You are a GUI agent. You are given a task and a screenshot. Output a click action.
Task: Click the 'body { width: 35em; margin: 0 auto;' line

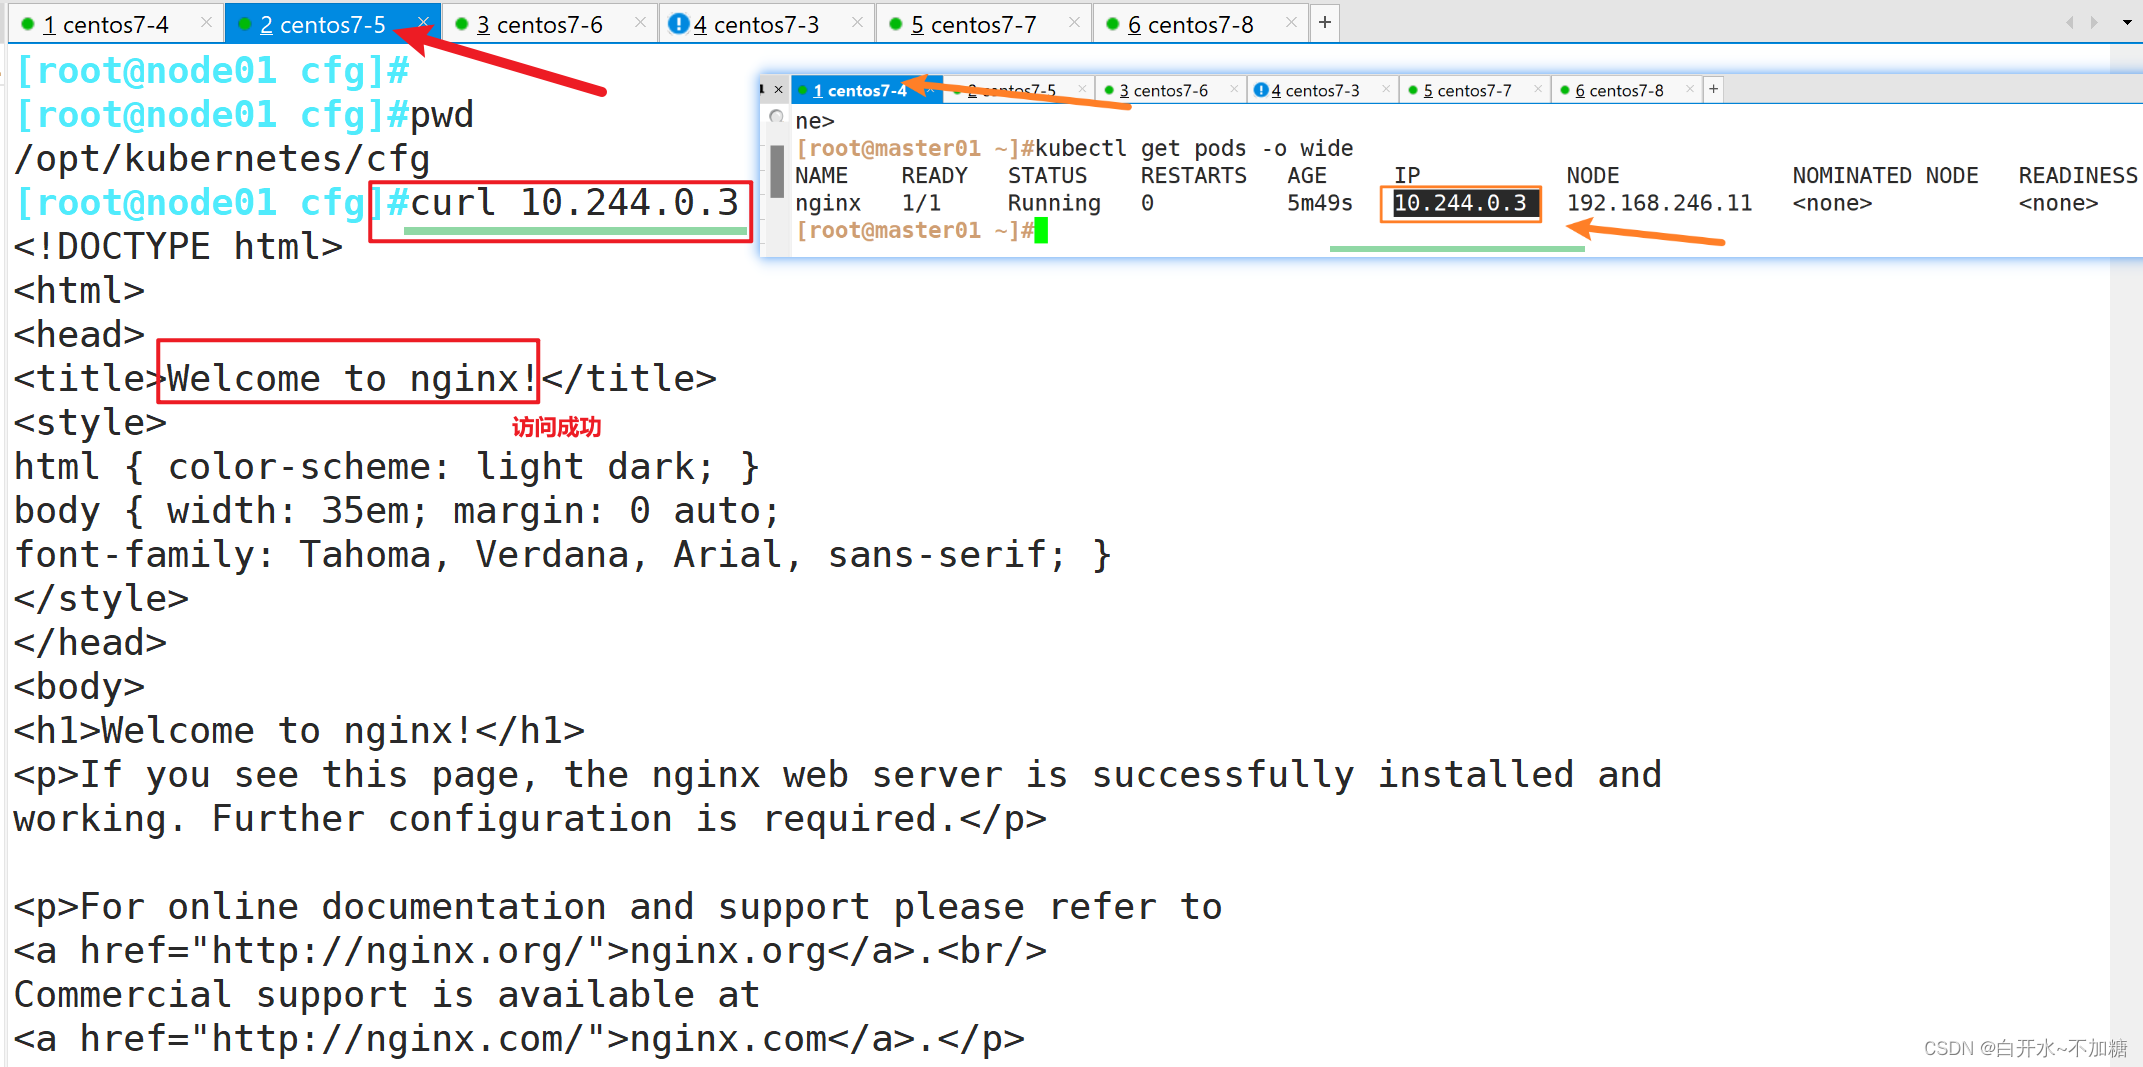click(x=397, y=511)
